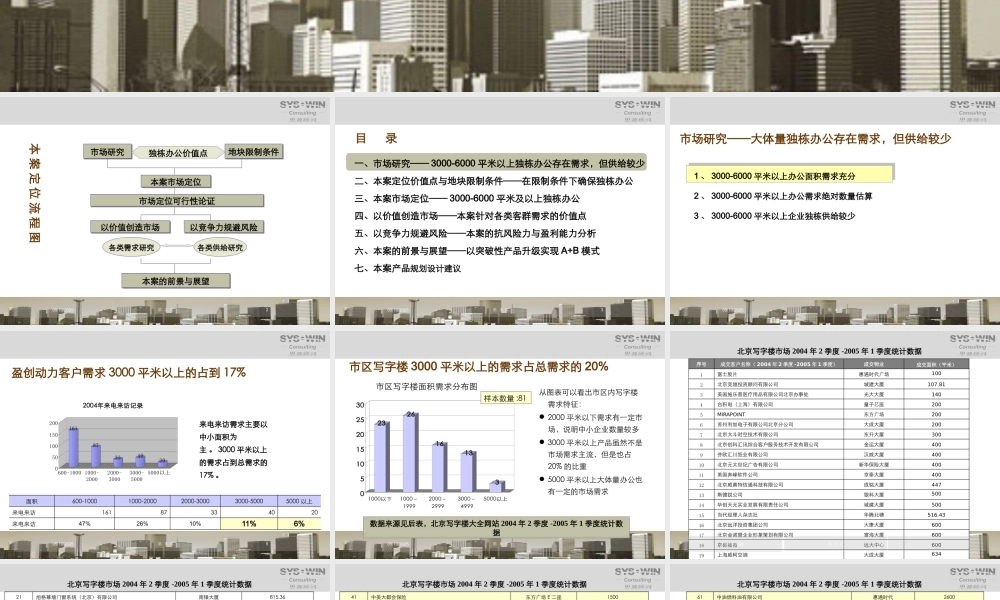Viewport: 1000px width, 600px height.
Task: Click the 市场研究 box in the flowchart
Action: pyautogui.click(x=107, y=152)
